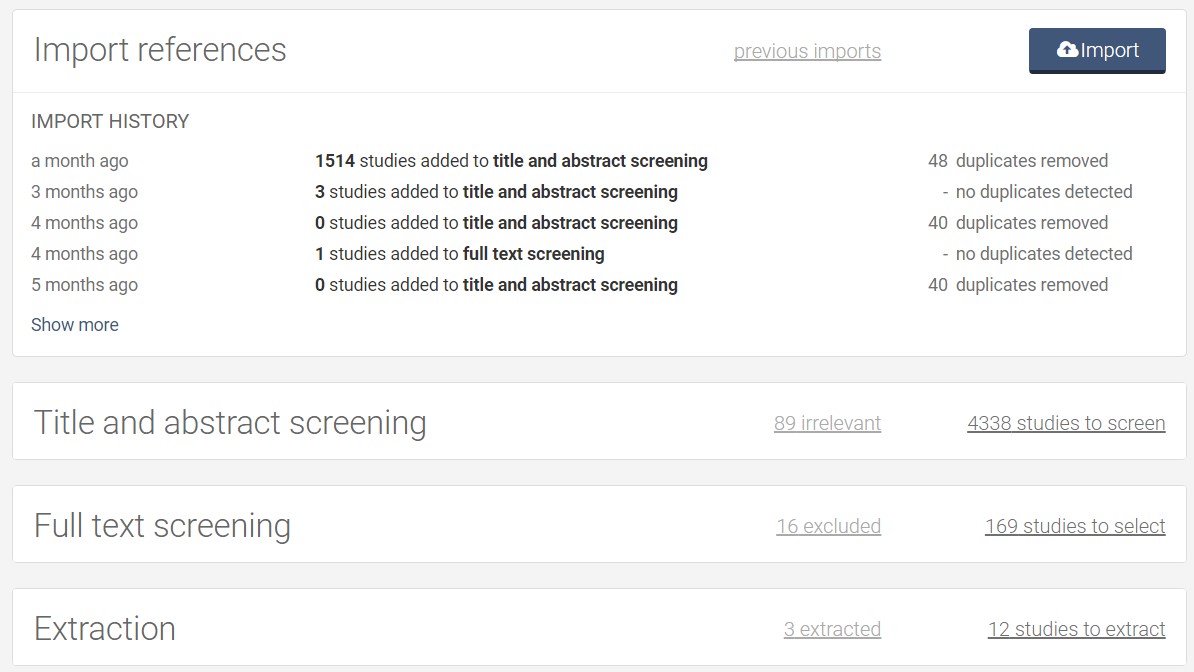Click the IMPORT HISTORY label
1194x672 pixels.
tap(110, 122)
